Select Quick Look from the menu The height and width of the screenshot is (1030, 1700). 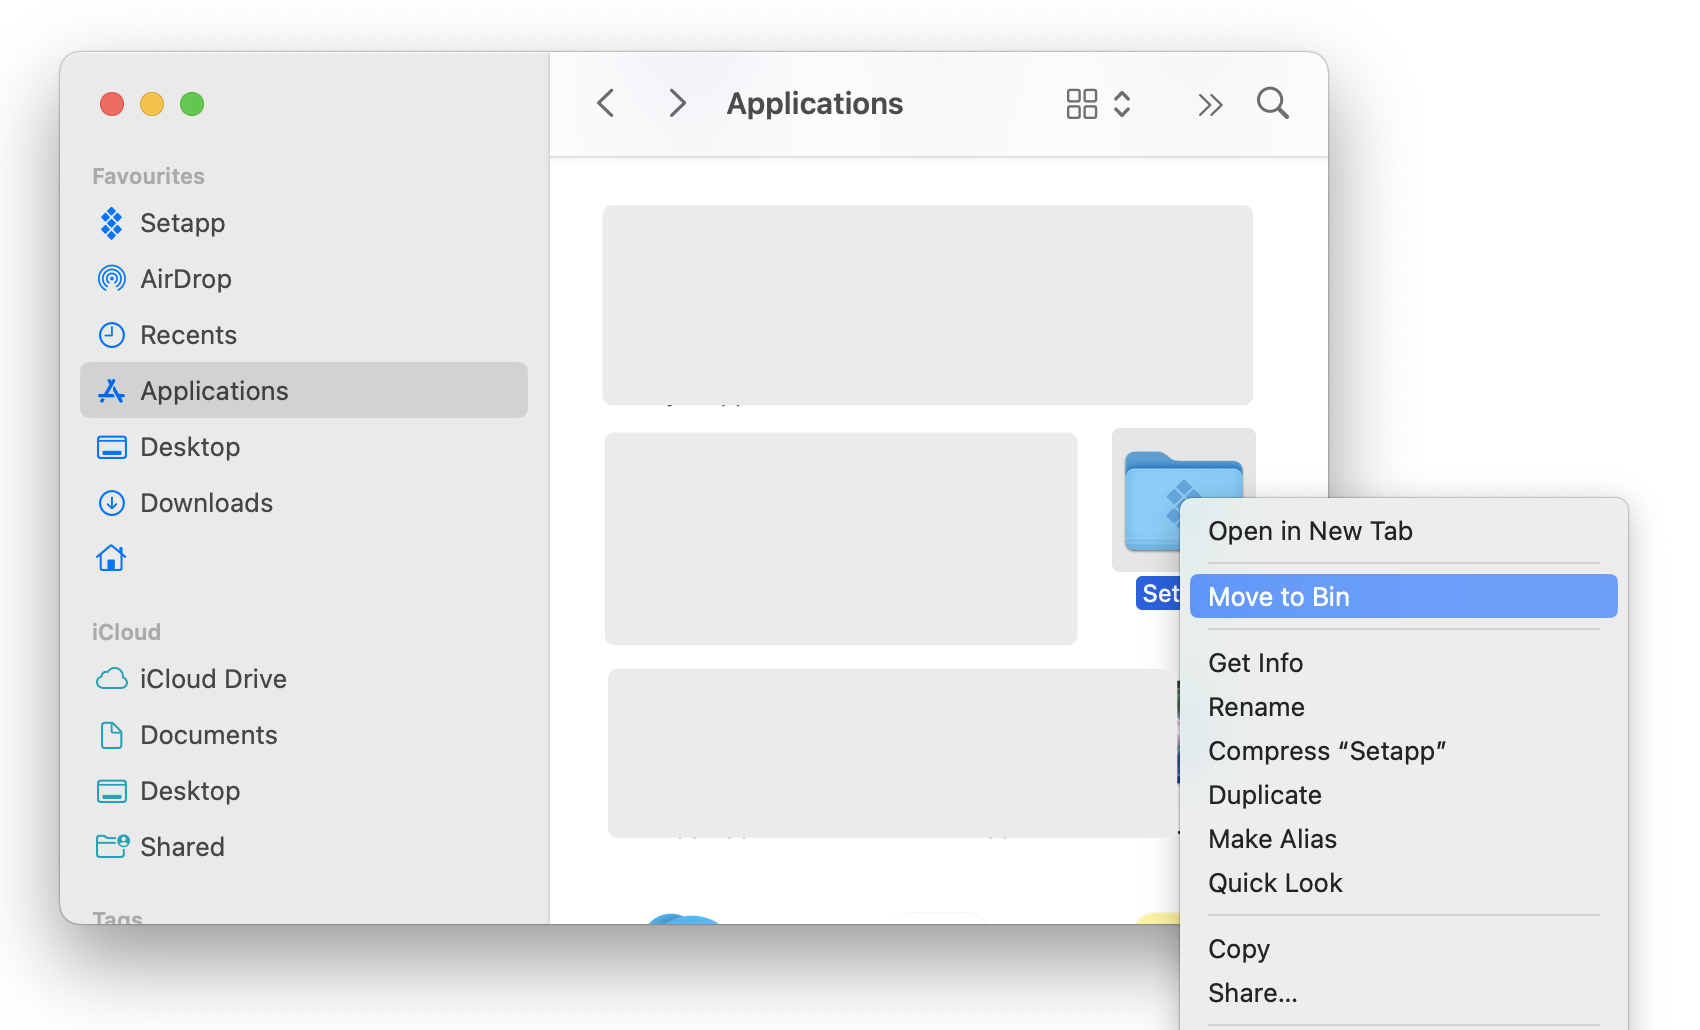1275,883
